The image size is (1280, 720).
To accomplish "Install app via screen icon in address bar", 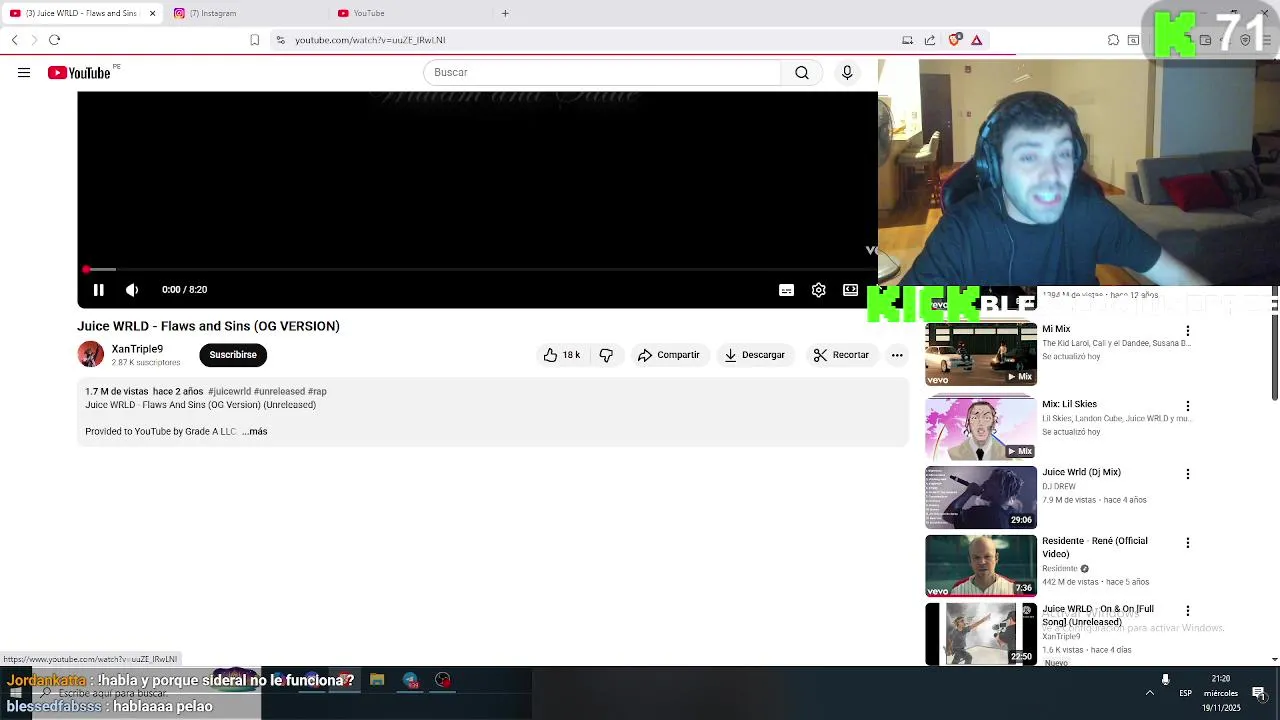I will point(907,40).
